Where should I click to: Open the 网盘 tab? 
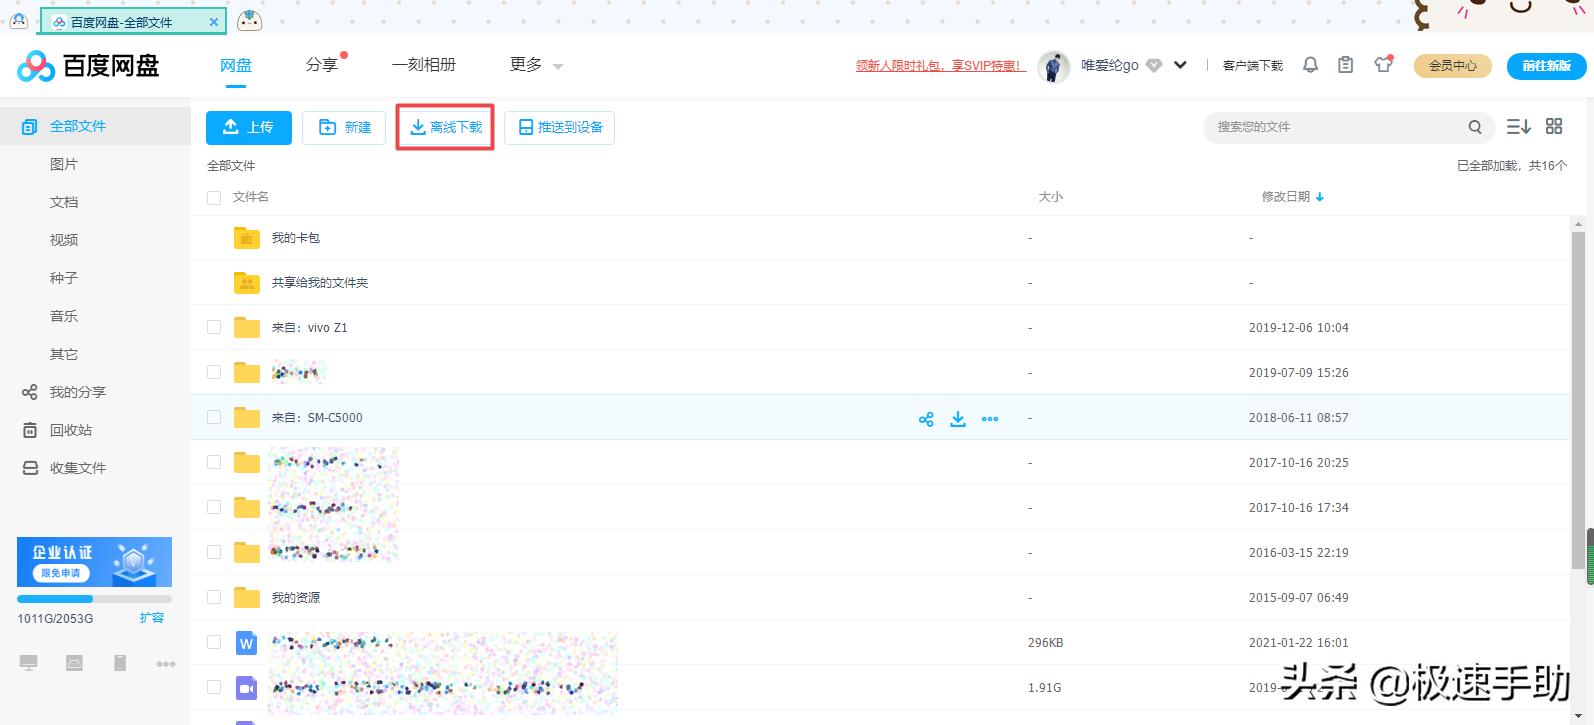click(x=236, y=65)
